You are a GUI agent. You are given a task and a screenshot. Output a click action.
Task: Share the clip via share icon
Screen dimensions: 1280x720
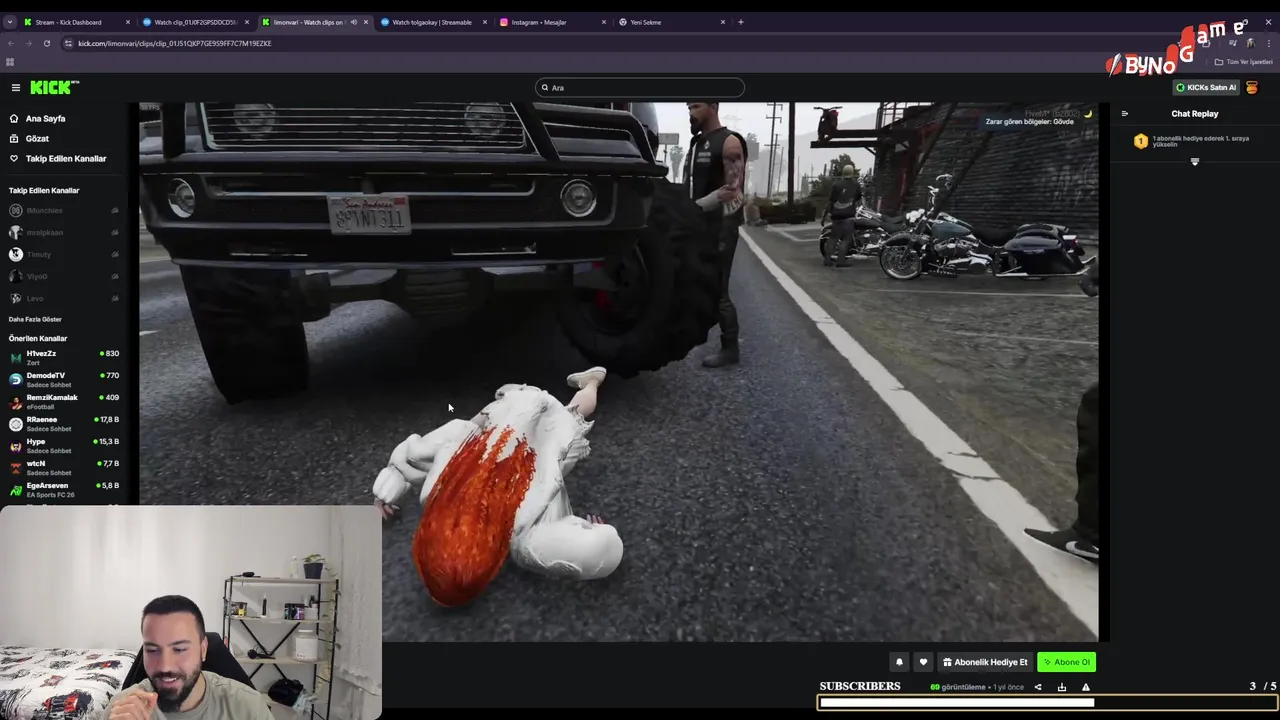(1038, 687)
